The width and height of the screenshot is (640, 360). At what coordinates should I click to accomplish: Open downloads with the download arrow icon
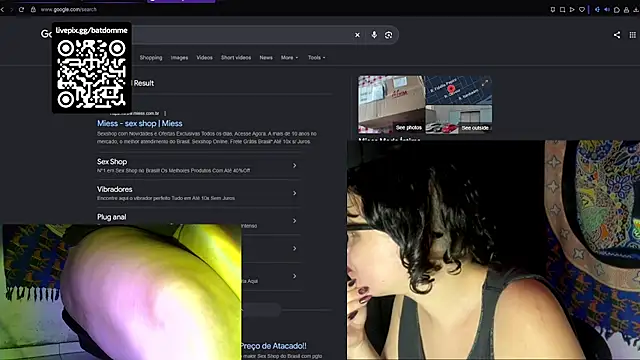[636, 9]
